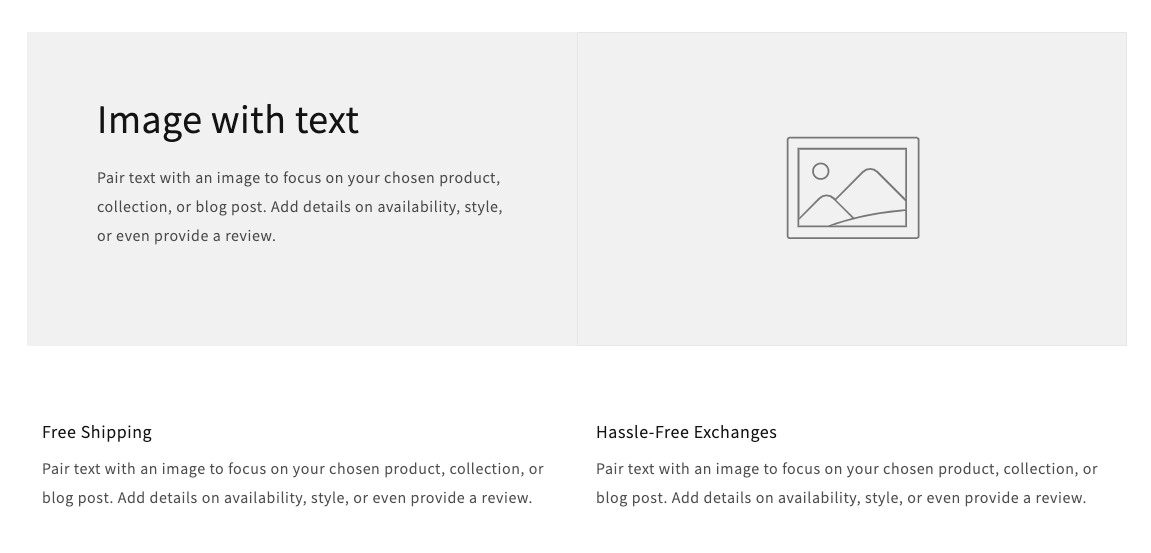This screenshot has height=553, width=1151.
Task: Select the "Image with text" heading
Action: (228, 120)
